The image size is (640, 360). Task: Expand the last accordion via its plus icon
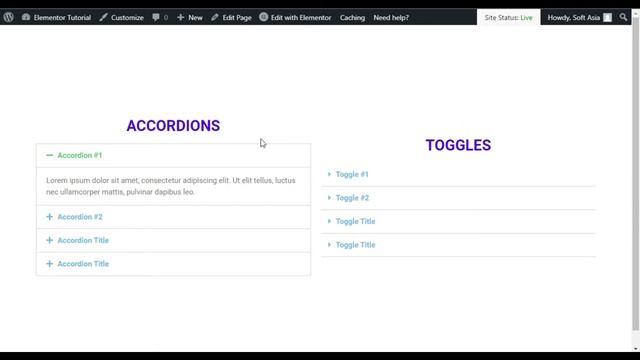click(49, 264)
